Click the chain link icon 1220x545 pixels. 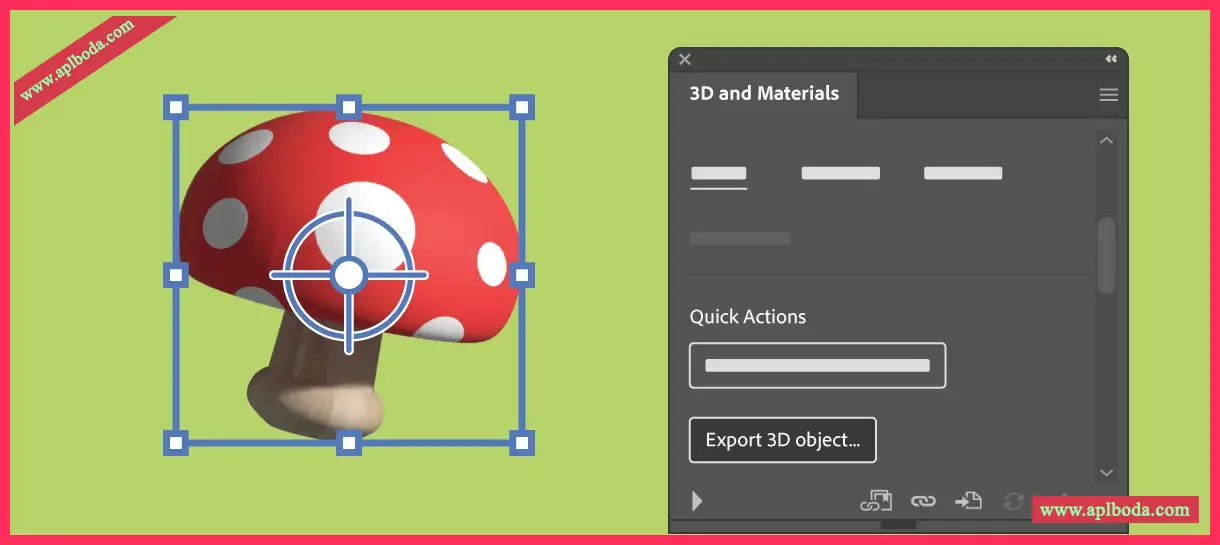(922, 501)
